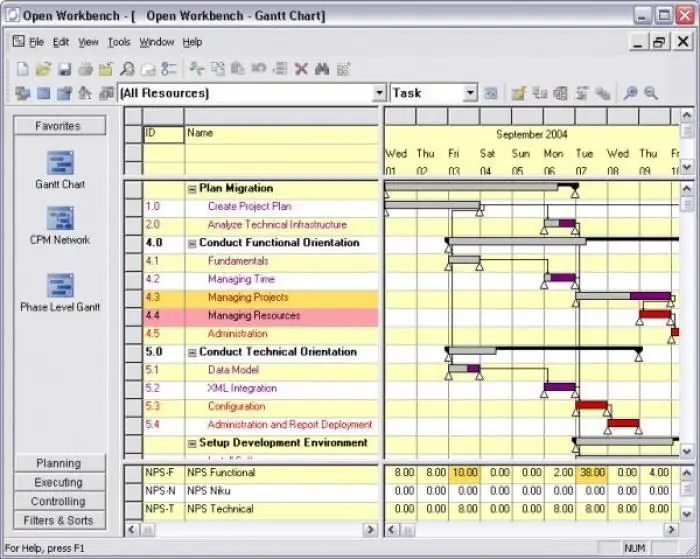This screenshot has width=700, height=559.
Task: Click the binoculars Find toolbar icon
Action: coord(322,69)
